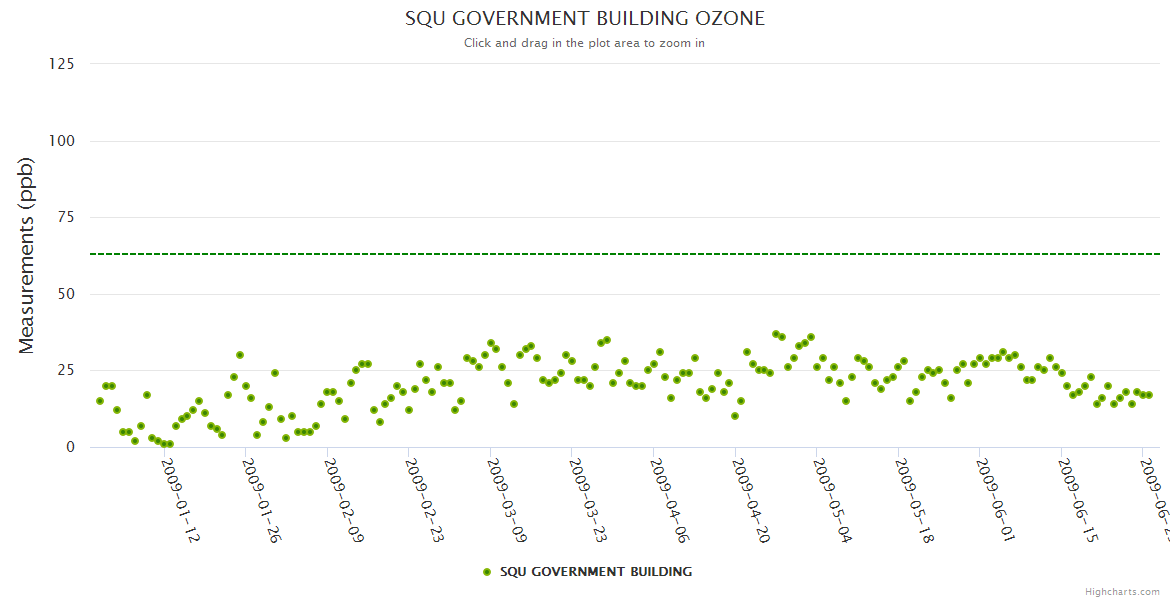Click the 25 y-axis tick label
This screenshot has width=1170, height=600.
pos(65,371)
